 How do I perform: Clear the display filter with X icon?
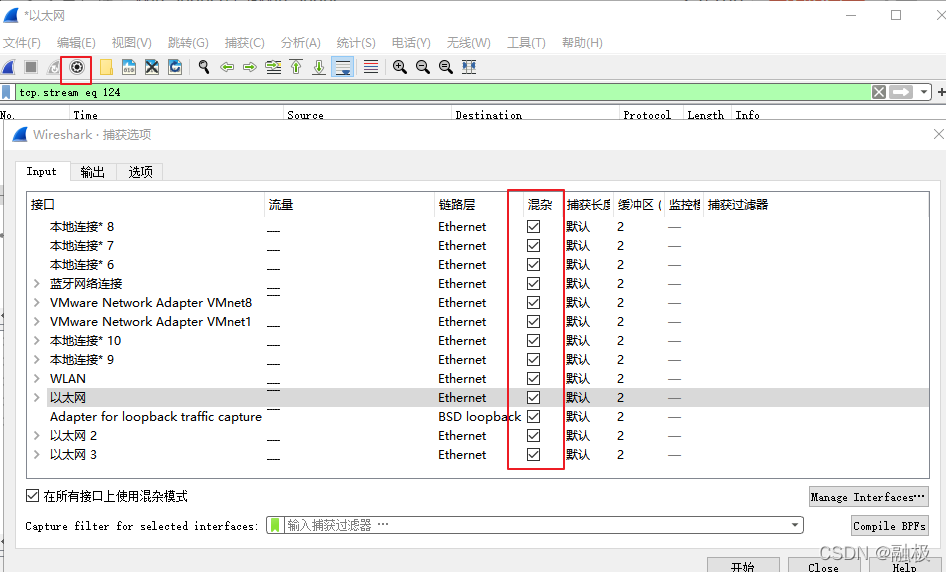(x=879, y=92)
